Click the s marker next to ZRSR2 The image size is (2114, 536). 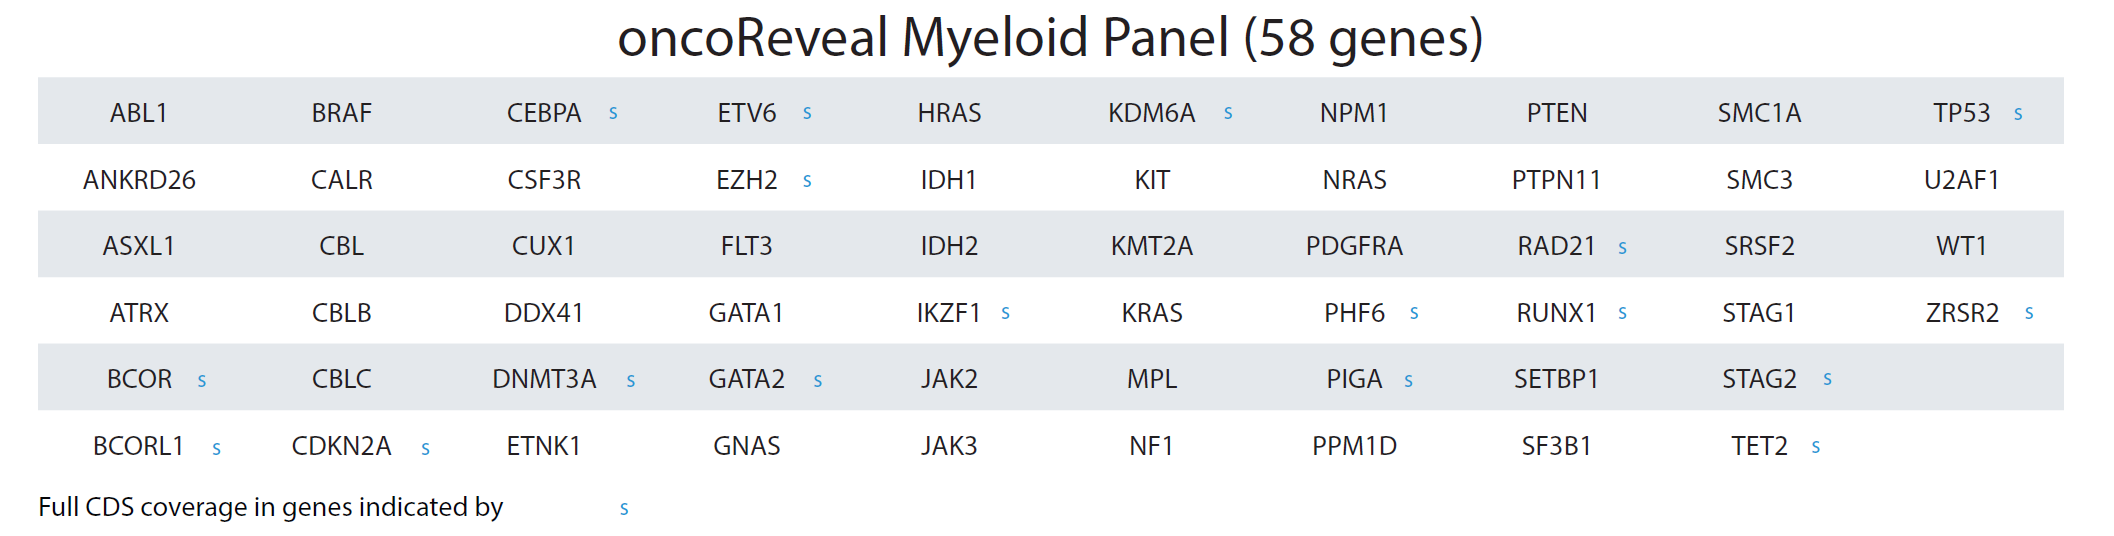[2029, 314]
